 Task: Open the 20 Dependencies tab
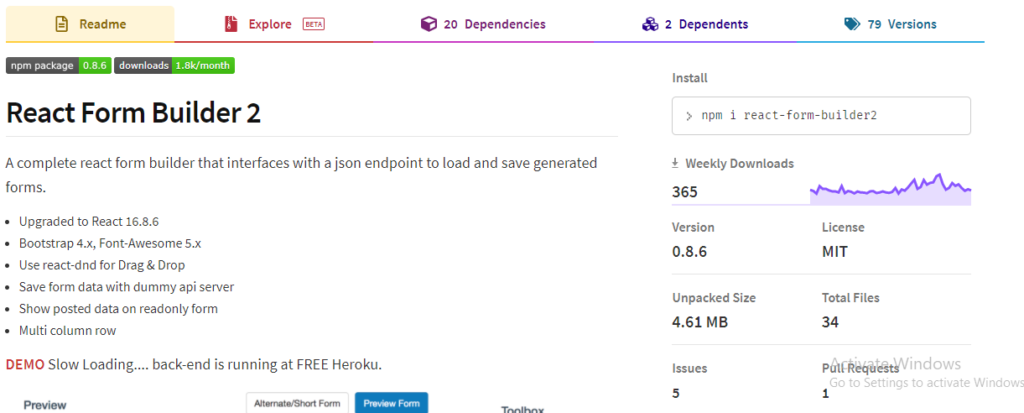tap(483, 24)
